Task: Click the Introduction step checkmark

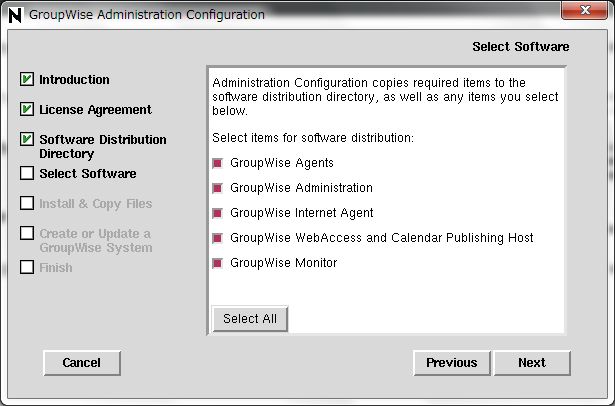Action: [27, 79]
